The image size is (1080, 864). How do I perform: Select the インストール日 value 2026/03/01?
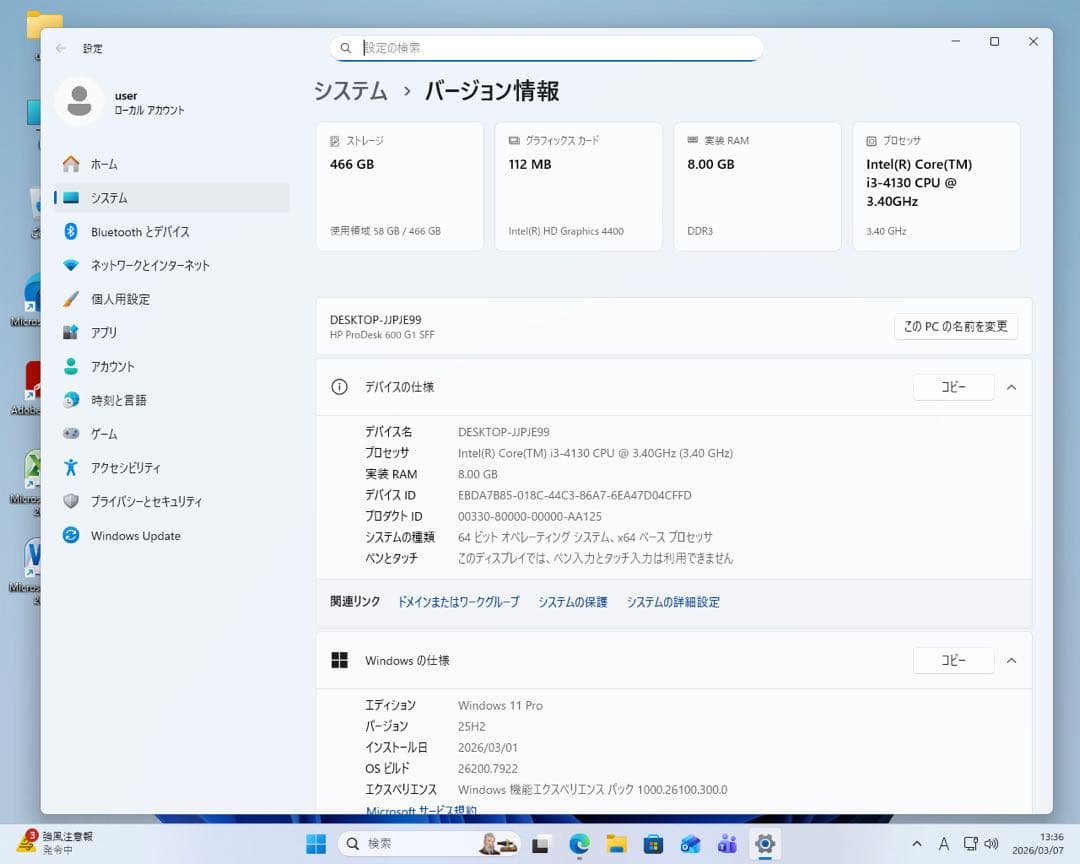(x=488, y=748)
